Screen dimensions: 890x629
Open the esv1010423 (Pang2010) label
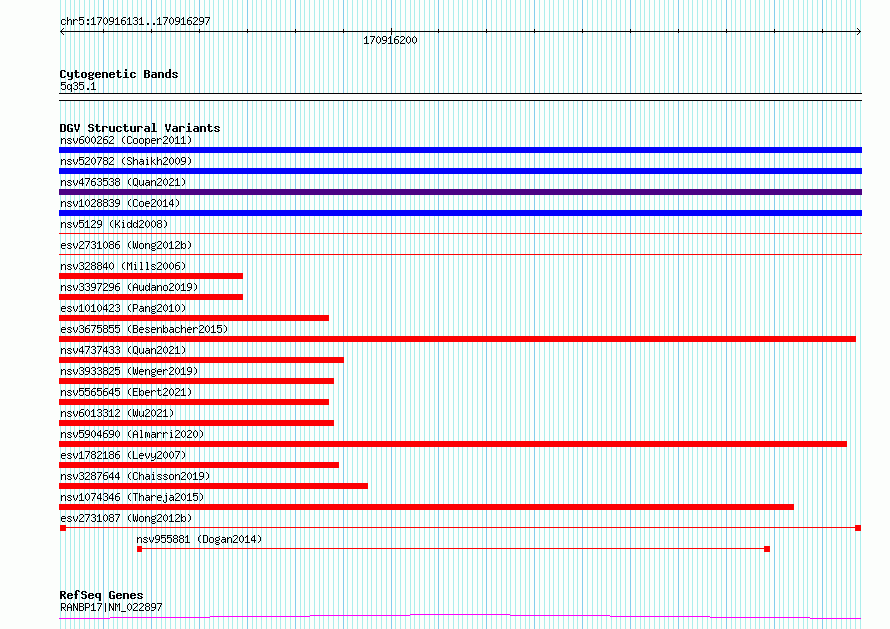point(123,308)
